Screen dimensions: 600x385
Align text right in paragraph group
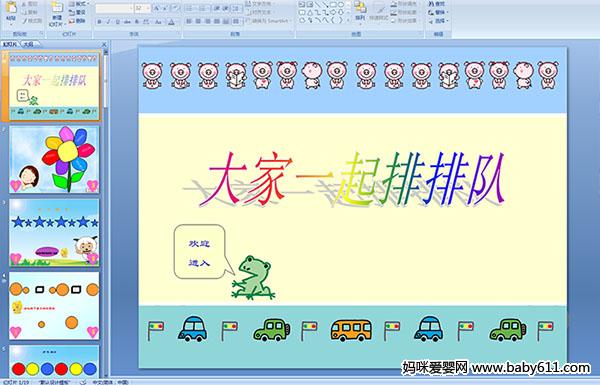208,21
